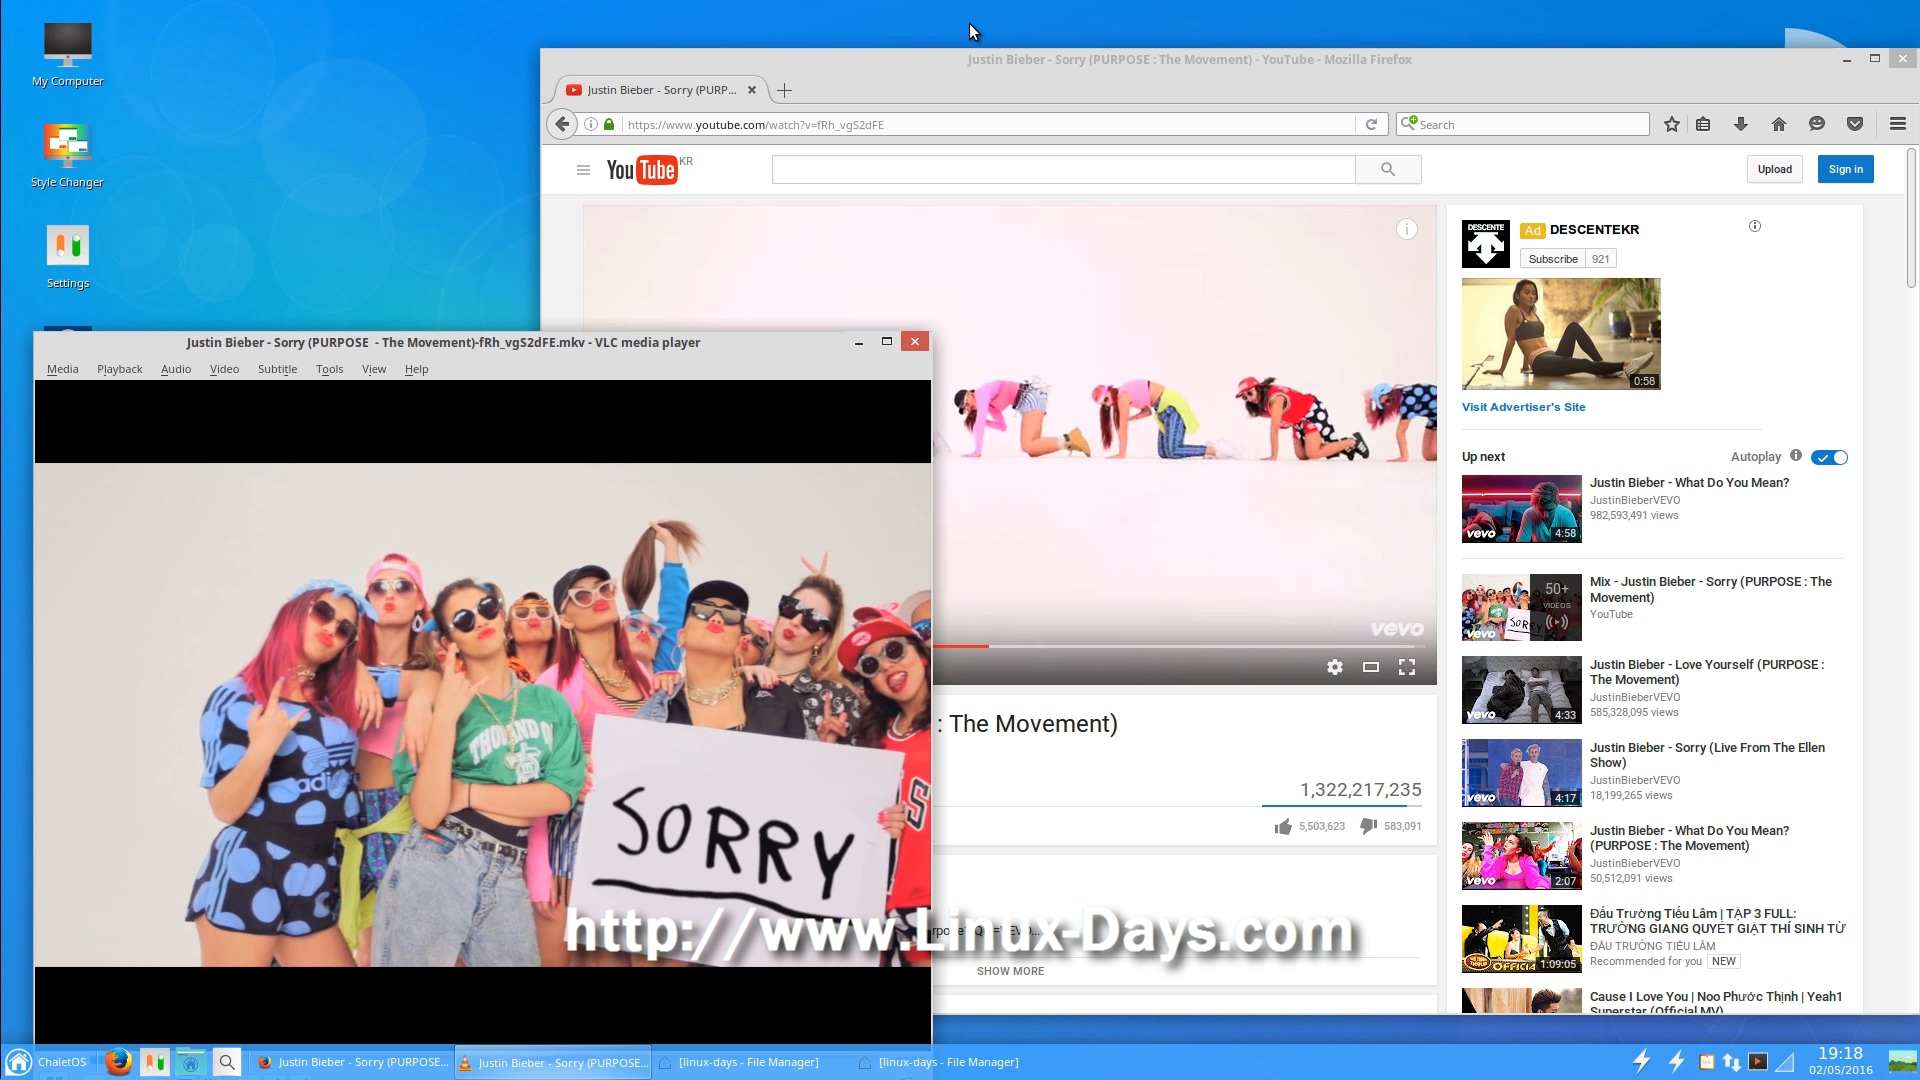Toggle the Autoplay switch
The width and height of the screenshot is (1920, 1080).
coord(1829,457)
